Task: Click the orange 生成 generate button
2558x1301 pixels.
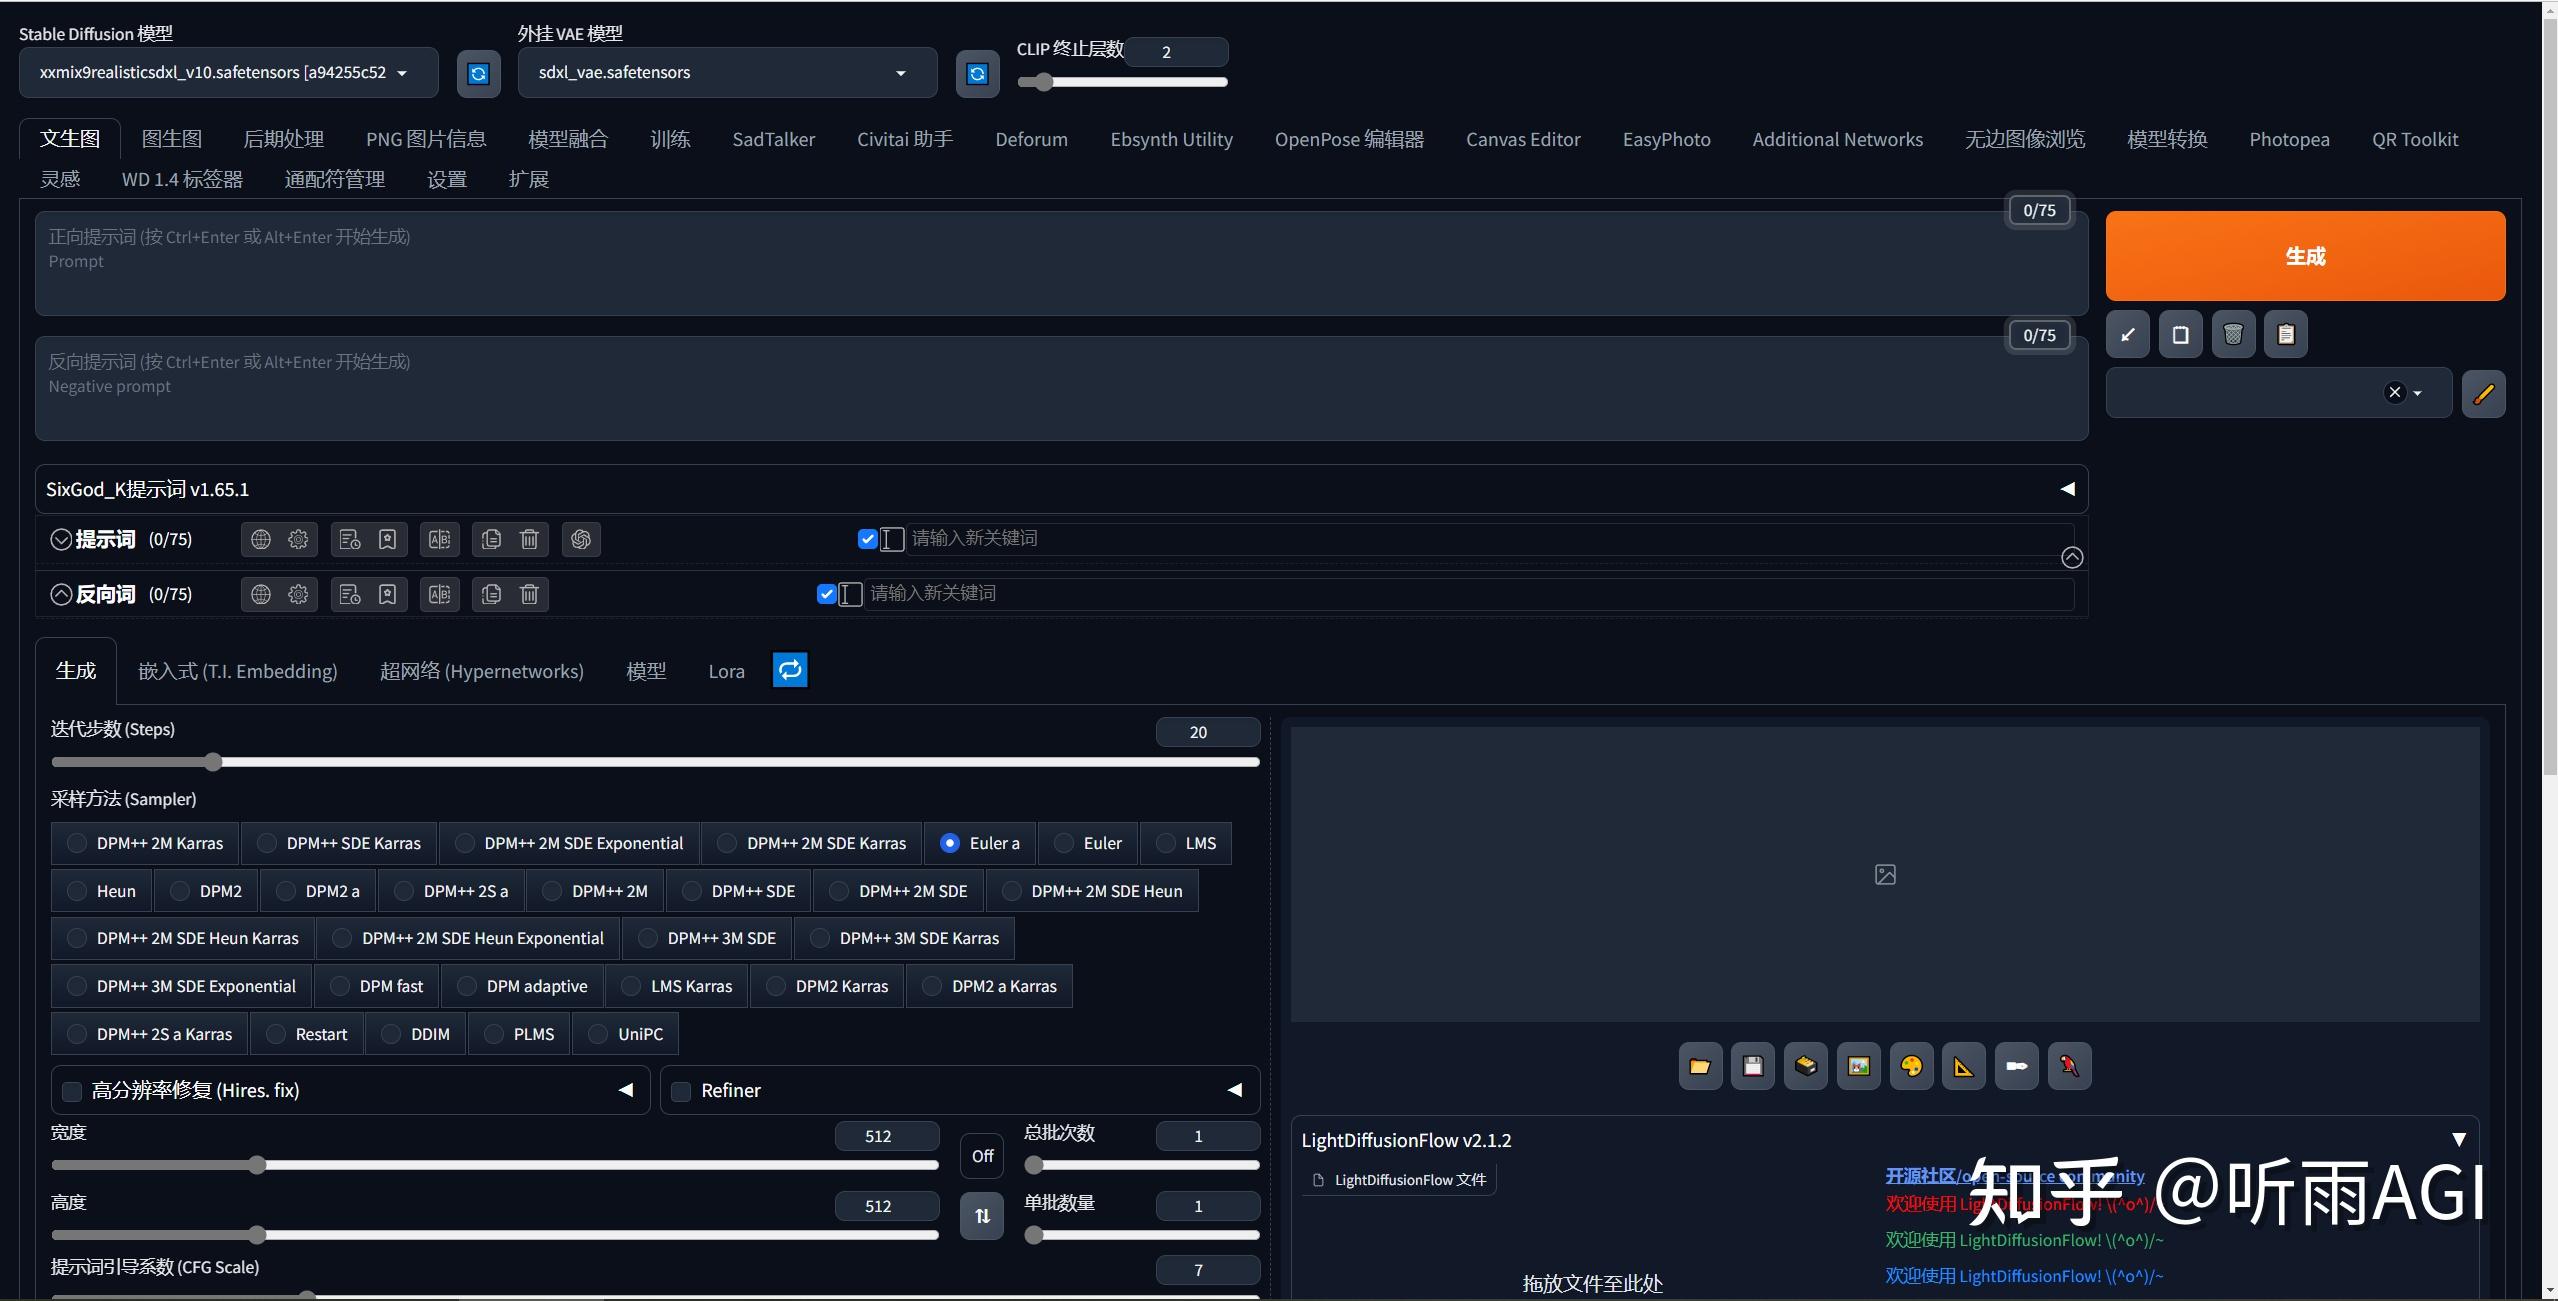Action: click(x=2304, y=256)
